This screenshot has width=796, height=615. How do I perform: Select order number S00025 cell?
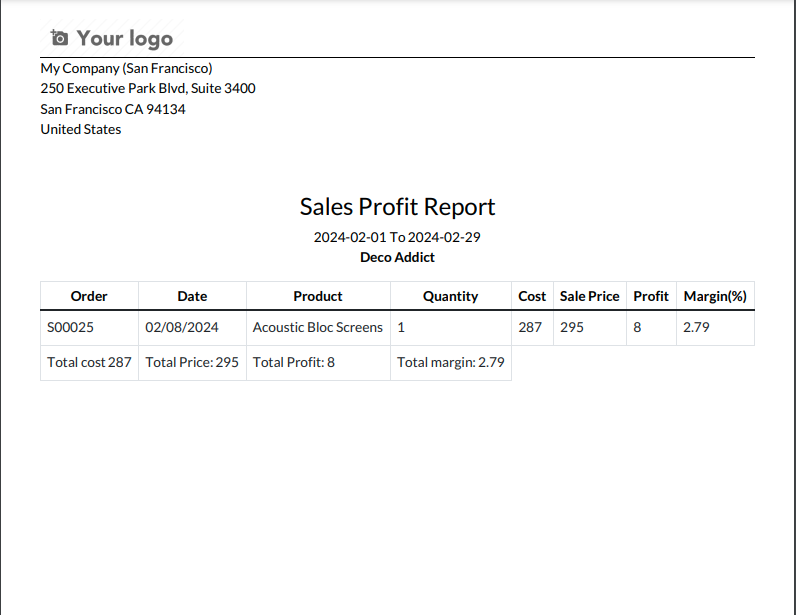[x=71, y=327]
